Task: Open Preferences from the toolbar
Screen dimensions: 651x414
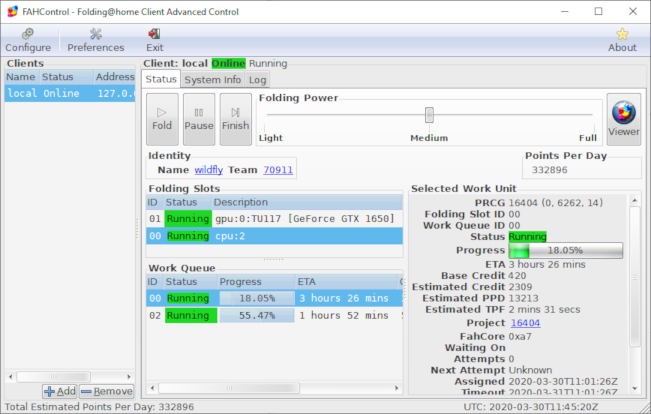Action: [x=95, y=40]
